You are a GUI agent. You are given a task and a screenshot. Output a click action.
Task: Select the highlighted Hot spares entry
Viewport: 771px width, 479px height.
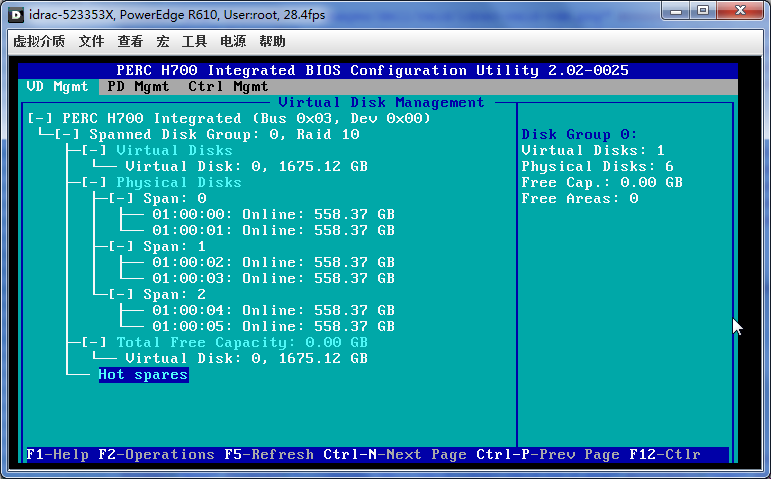click(x=143, y=375)
